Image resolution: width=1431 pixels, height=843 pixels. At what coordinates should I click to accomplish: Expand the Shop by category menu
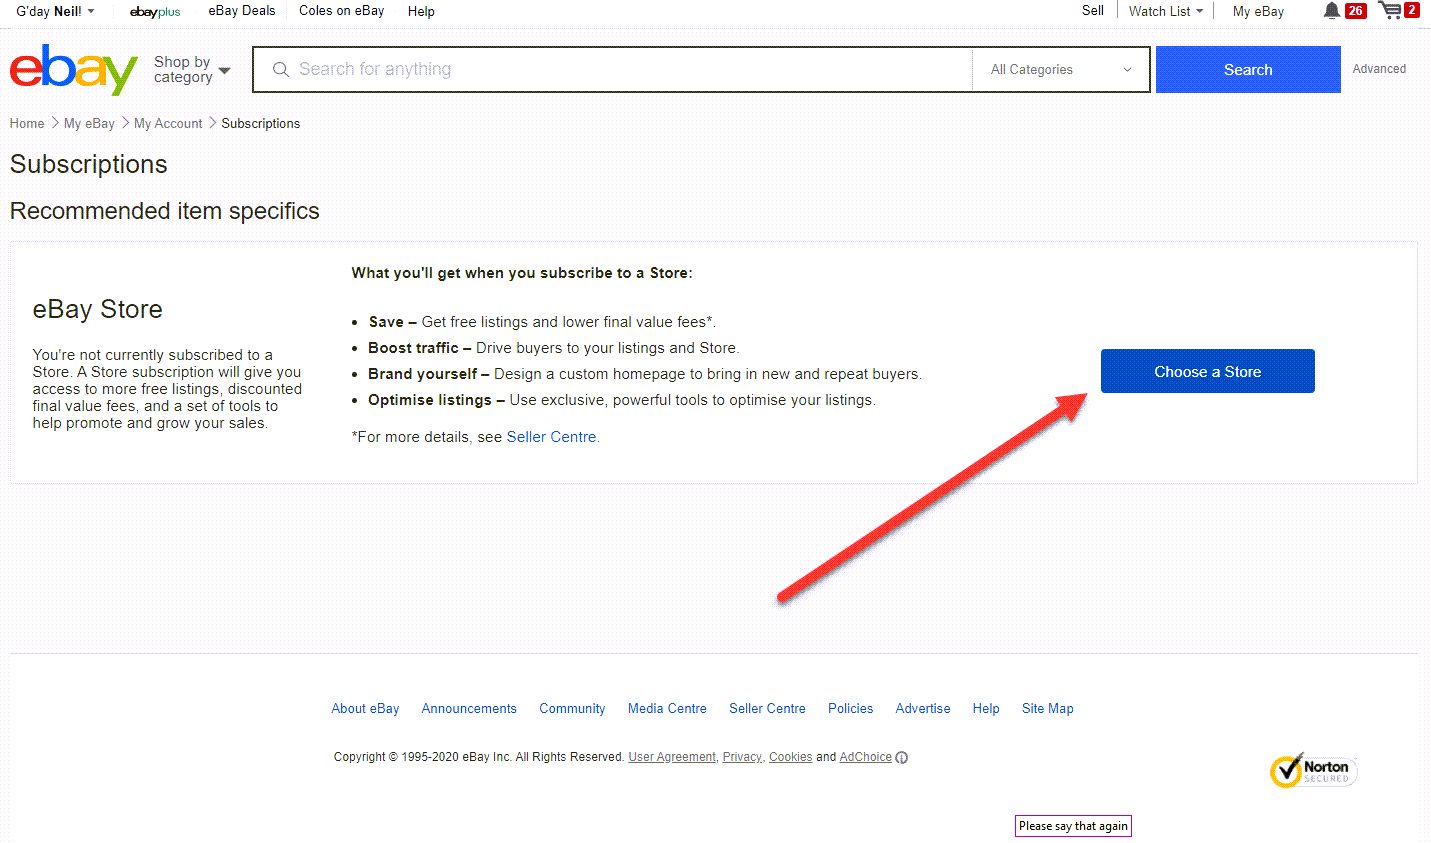coord(192,69)
